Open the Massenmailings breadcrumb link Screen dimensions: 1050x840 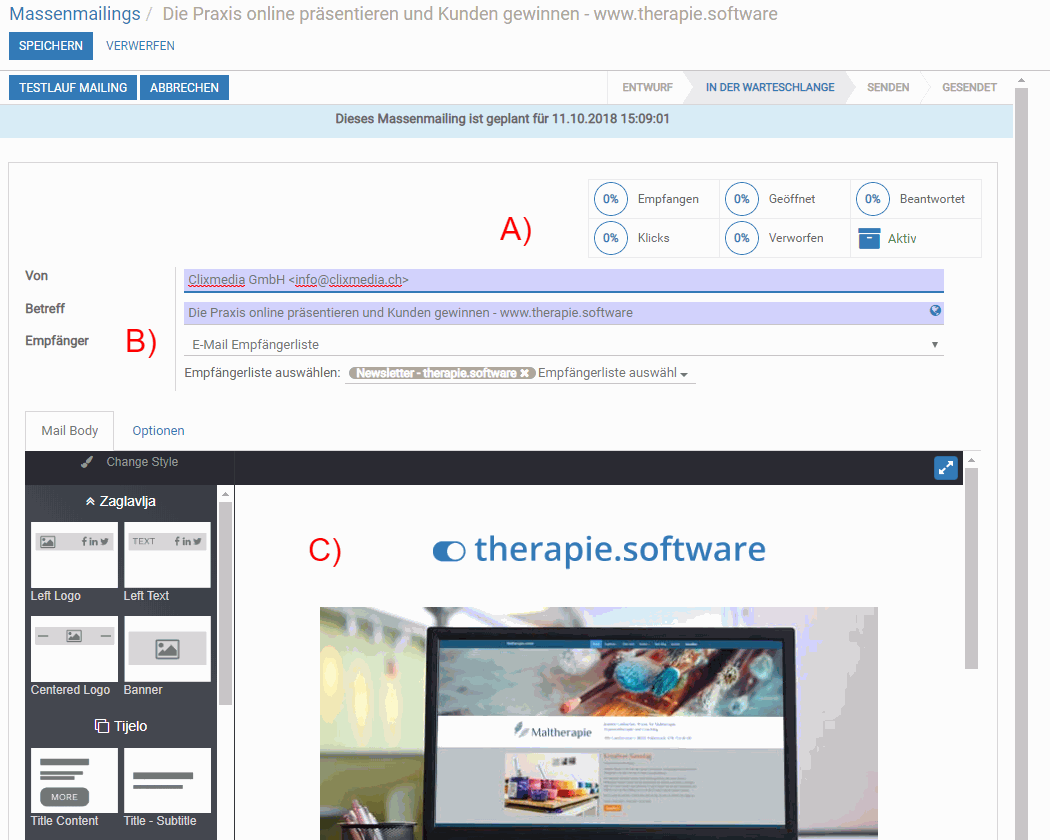[75, 13]
